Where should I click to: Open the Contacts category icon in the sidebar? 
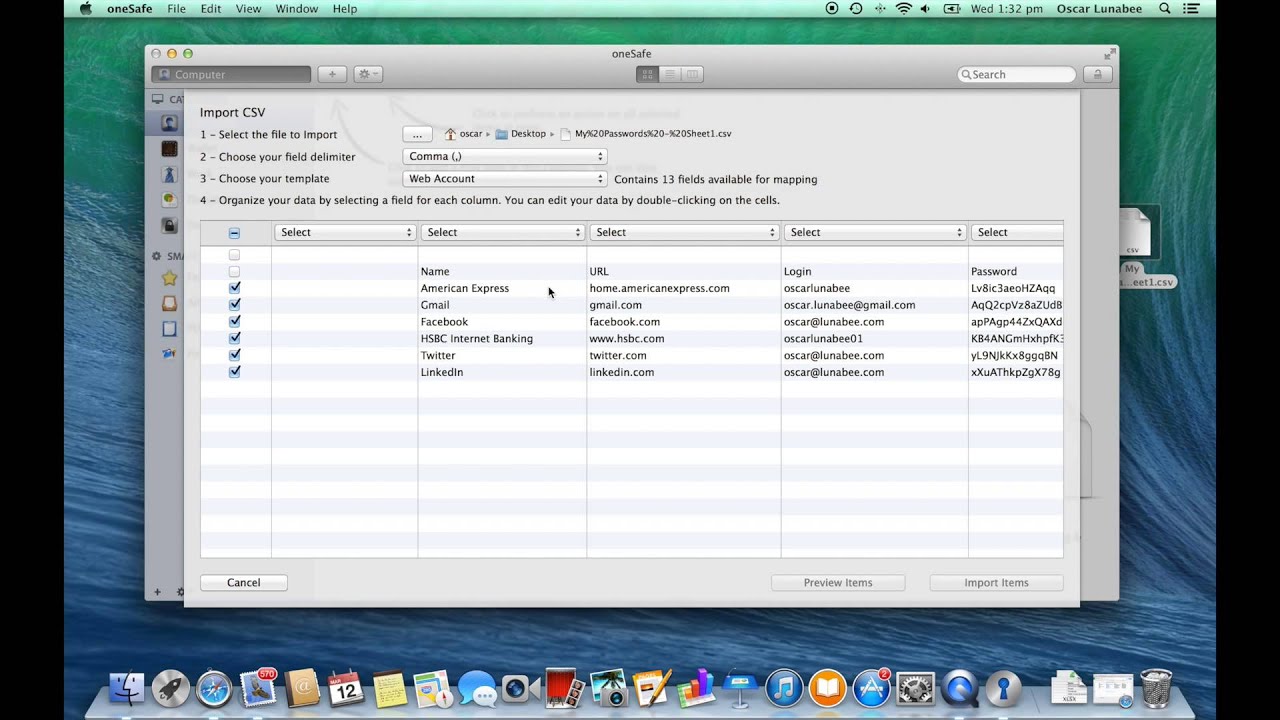point(169,124)
